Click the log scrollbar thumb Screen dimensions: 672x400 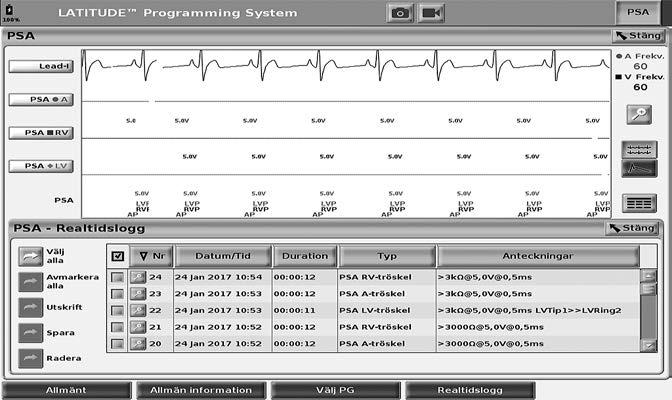tap(649, 289)
